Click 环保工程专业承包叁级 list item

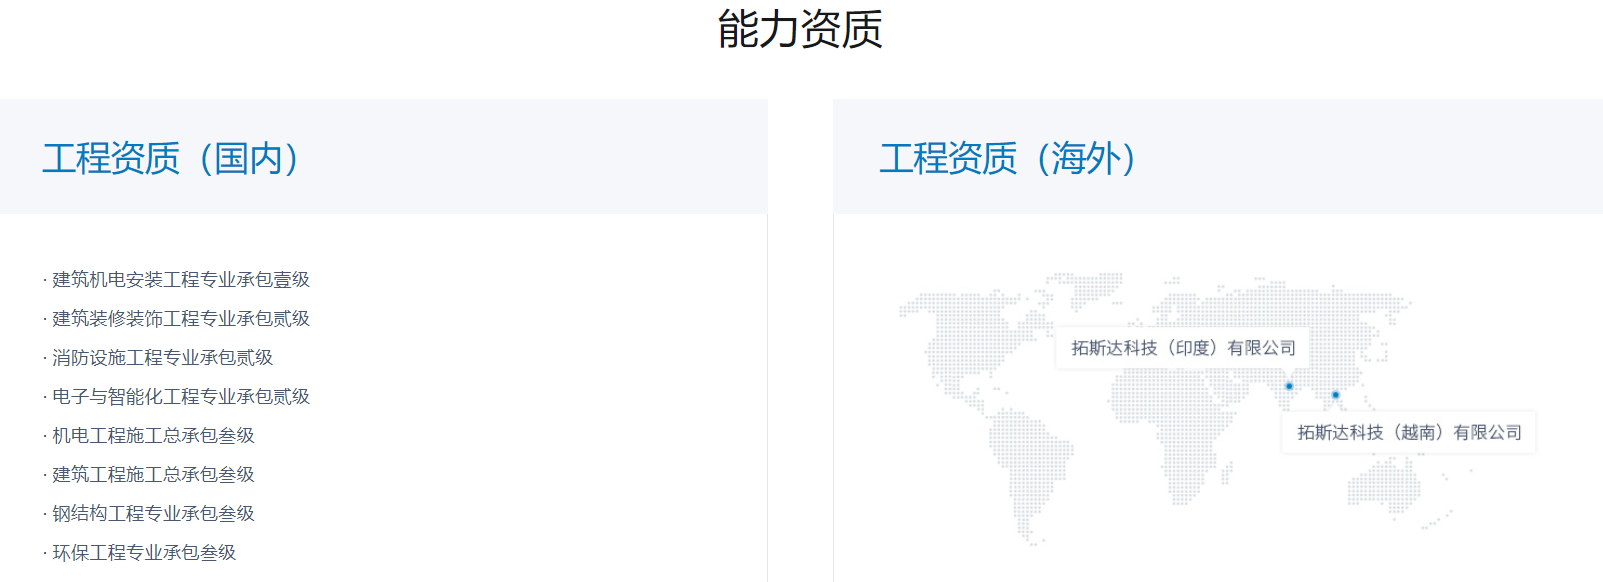click(x=140, y=552)
